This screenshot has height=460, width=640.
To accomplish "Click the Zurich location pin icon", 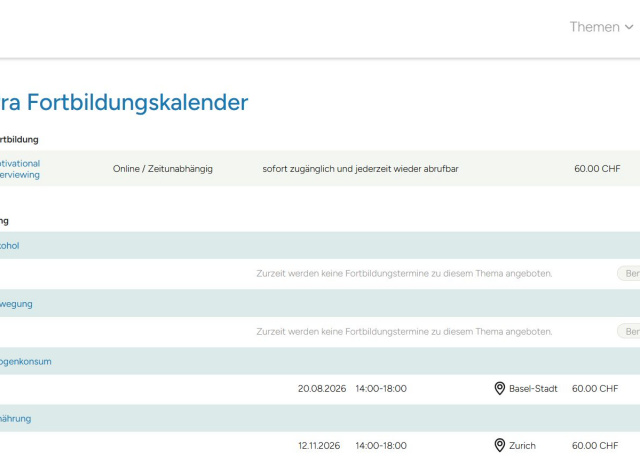I will click(500, 445).
